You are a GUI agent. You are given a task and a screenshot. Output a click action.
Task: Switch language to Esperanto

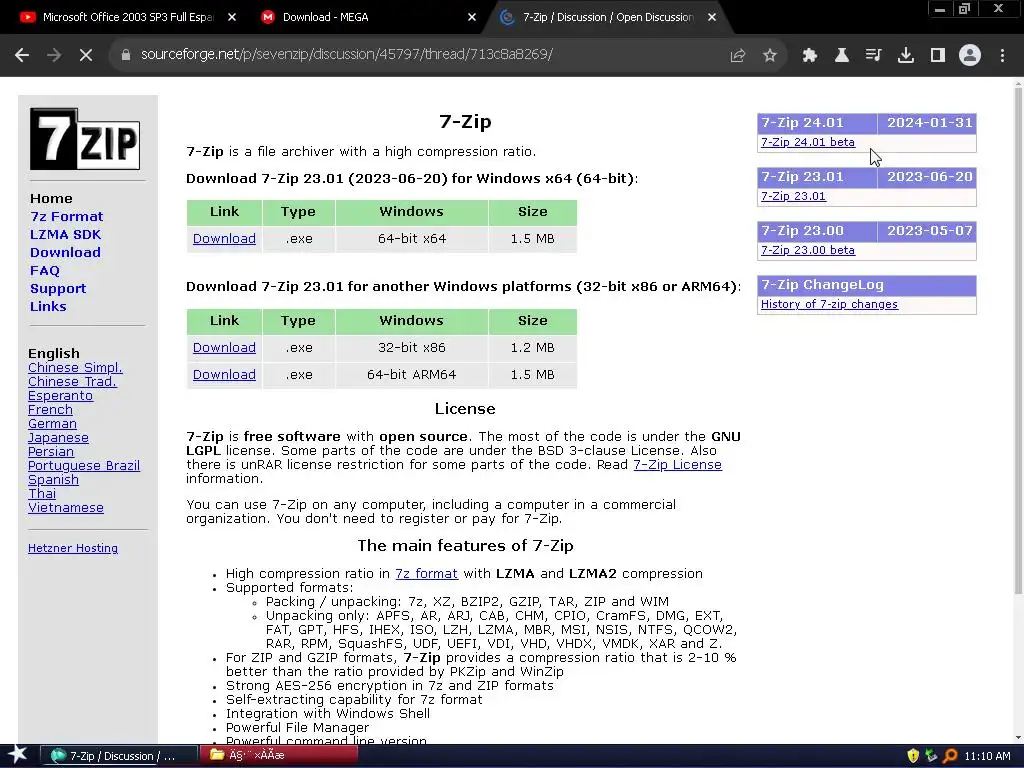[60, 396]
